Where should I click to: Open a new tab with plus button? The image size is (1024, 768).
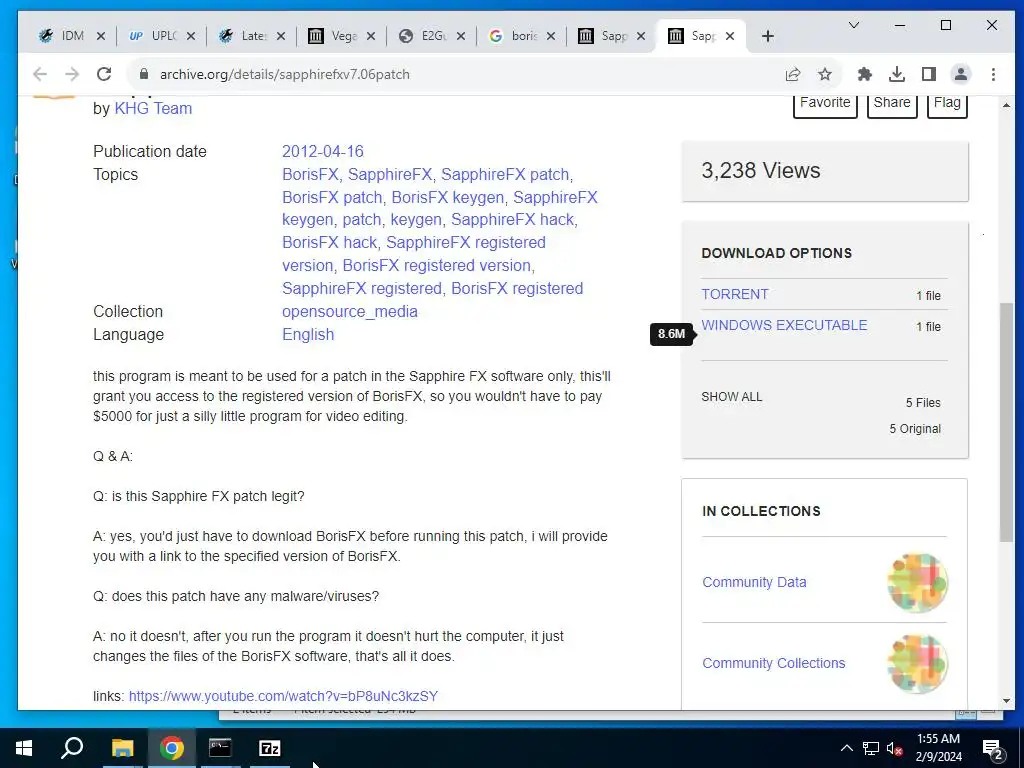tap(768, 37)
